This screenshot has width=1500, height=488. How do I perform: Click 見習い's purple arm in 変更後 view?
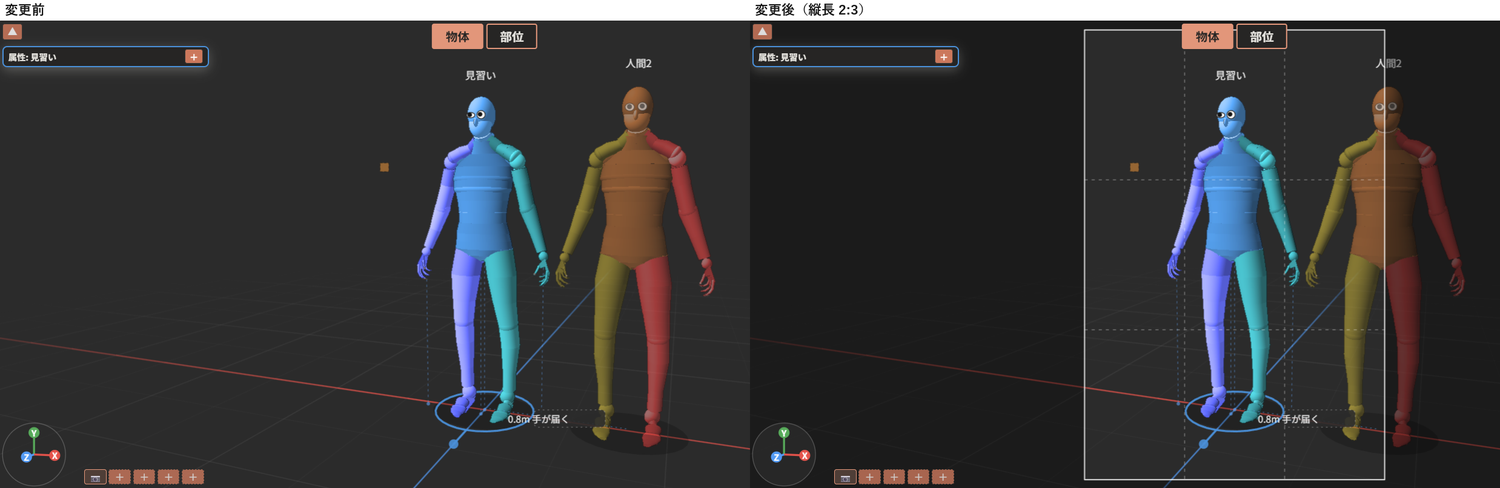click(x=1190, y=205)
